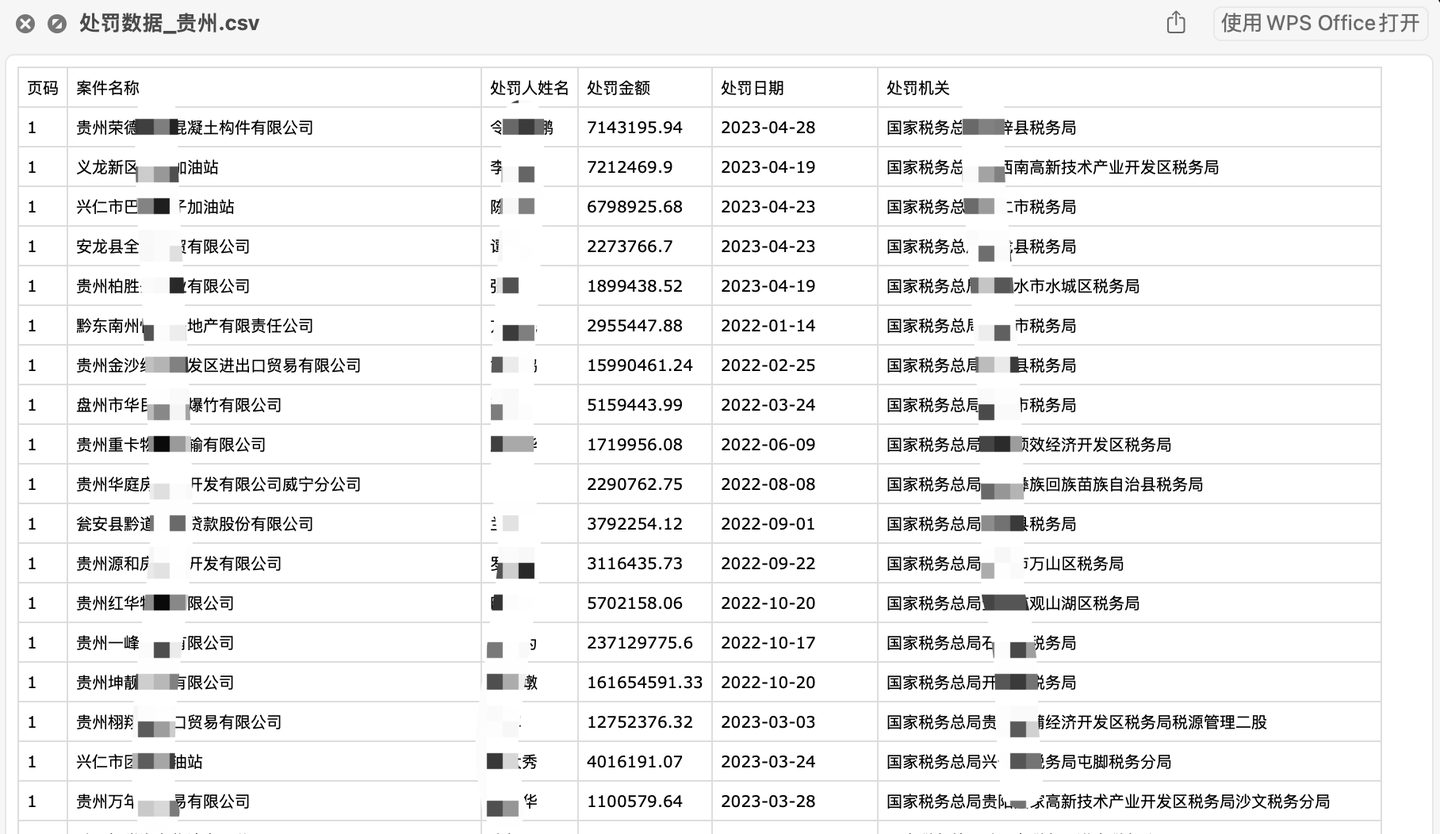
Task: Select amount cell 1100579.64
Action: point(645,801)
